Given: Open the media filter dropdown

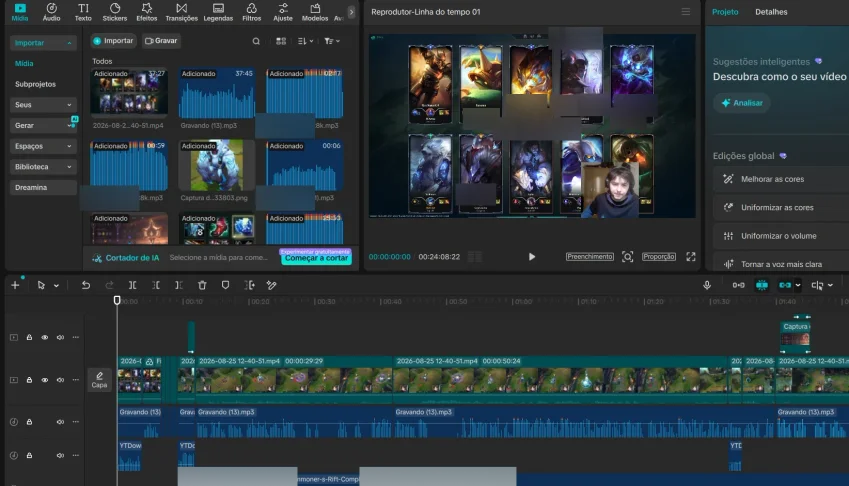Looking at the screenshot, I should 332,41.
